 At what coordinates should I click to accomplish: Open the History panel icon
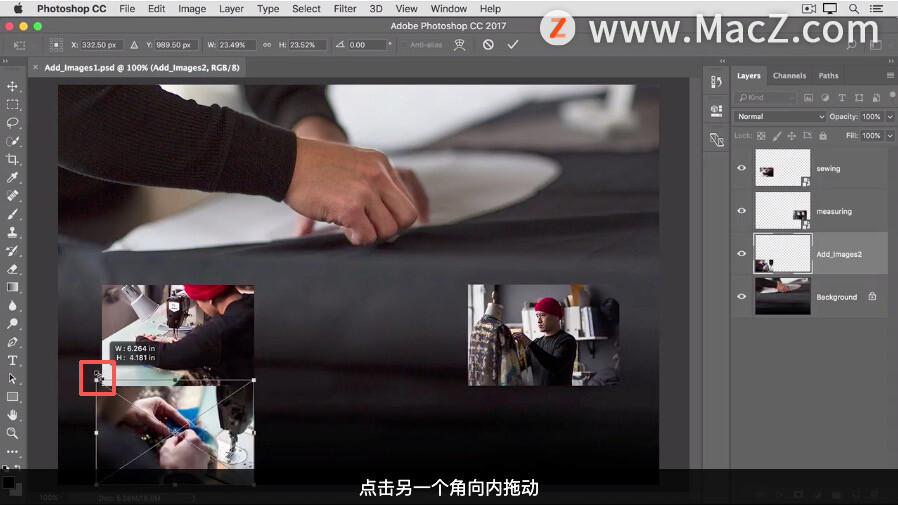(x=716, y=82)
